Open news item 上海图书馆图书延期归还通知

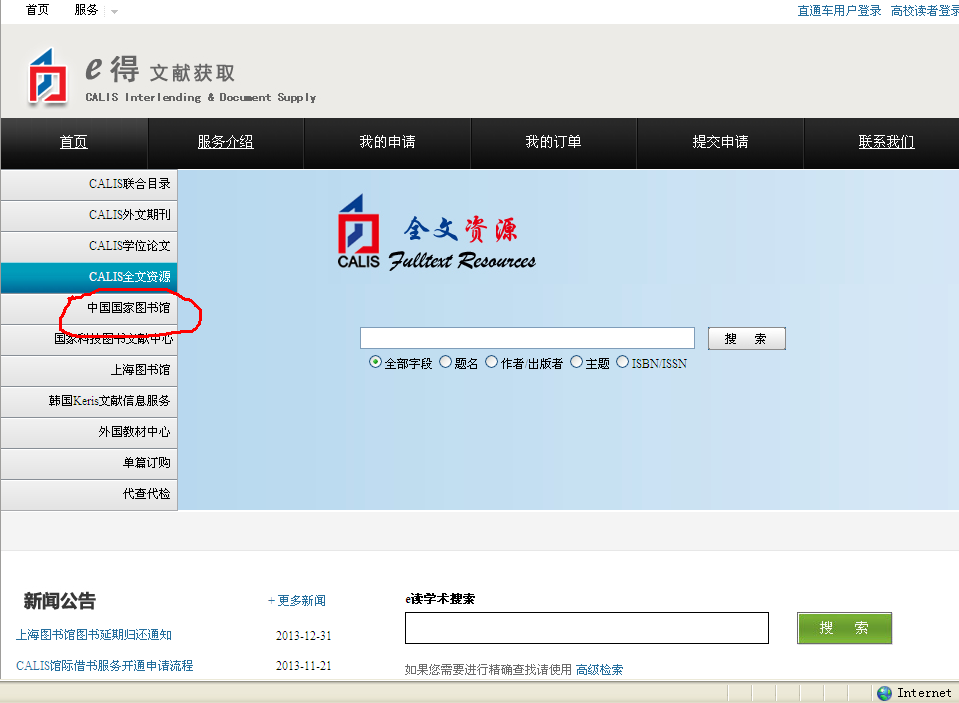click(x=94, y=634)
